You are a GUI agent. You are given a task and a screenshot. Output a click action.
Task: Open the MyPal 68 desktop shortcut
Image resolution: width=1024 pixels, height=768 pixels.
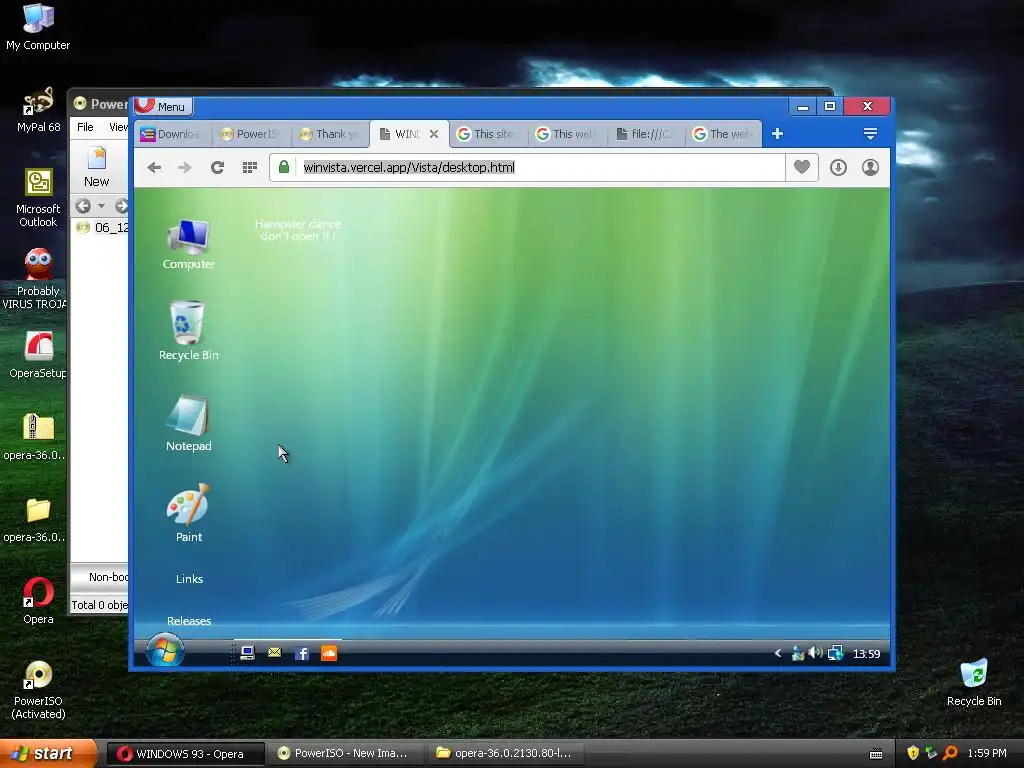[x=38, y=110]
